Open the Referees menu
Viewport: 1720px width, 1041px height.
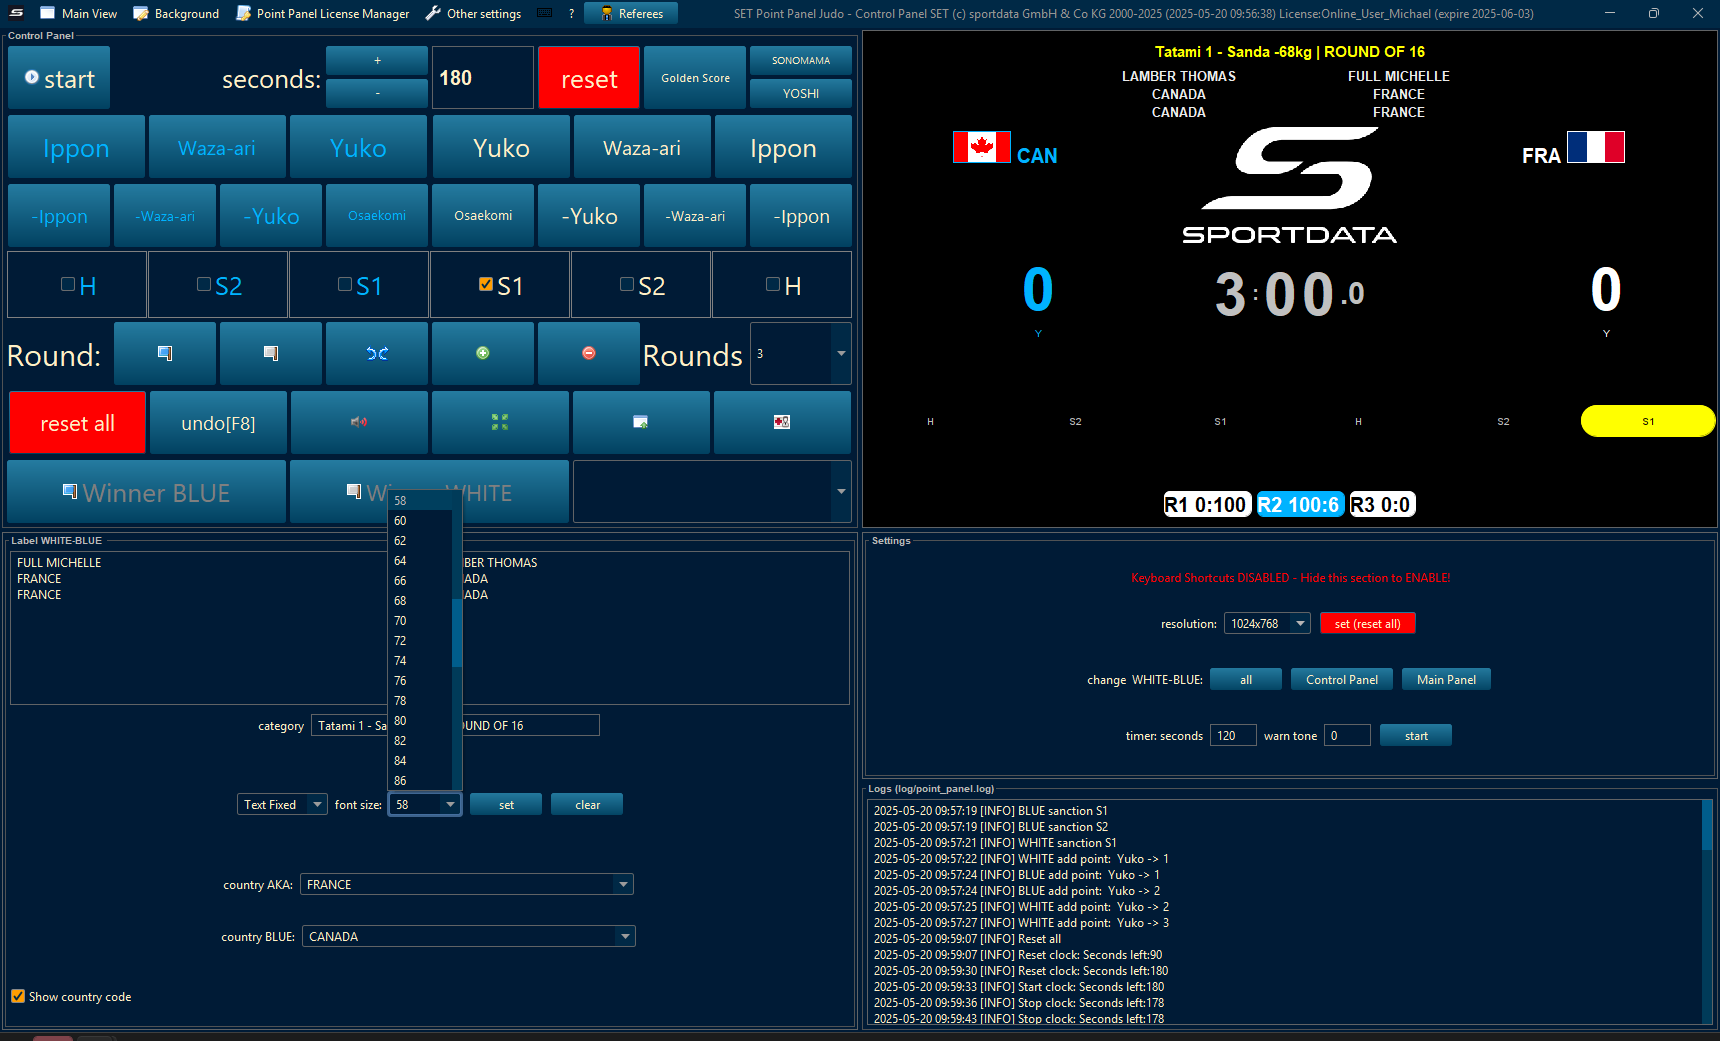click(631, 13)
